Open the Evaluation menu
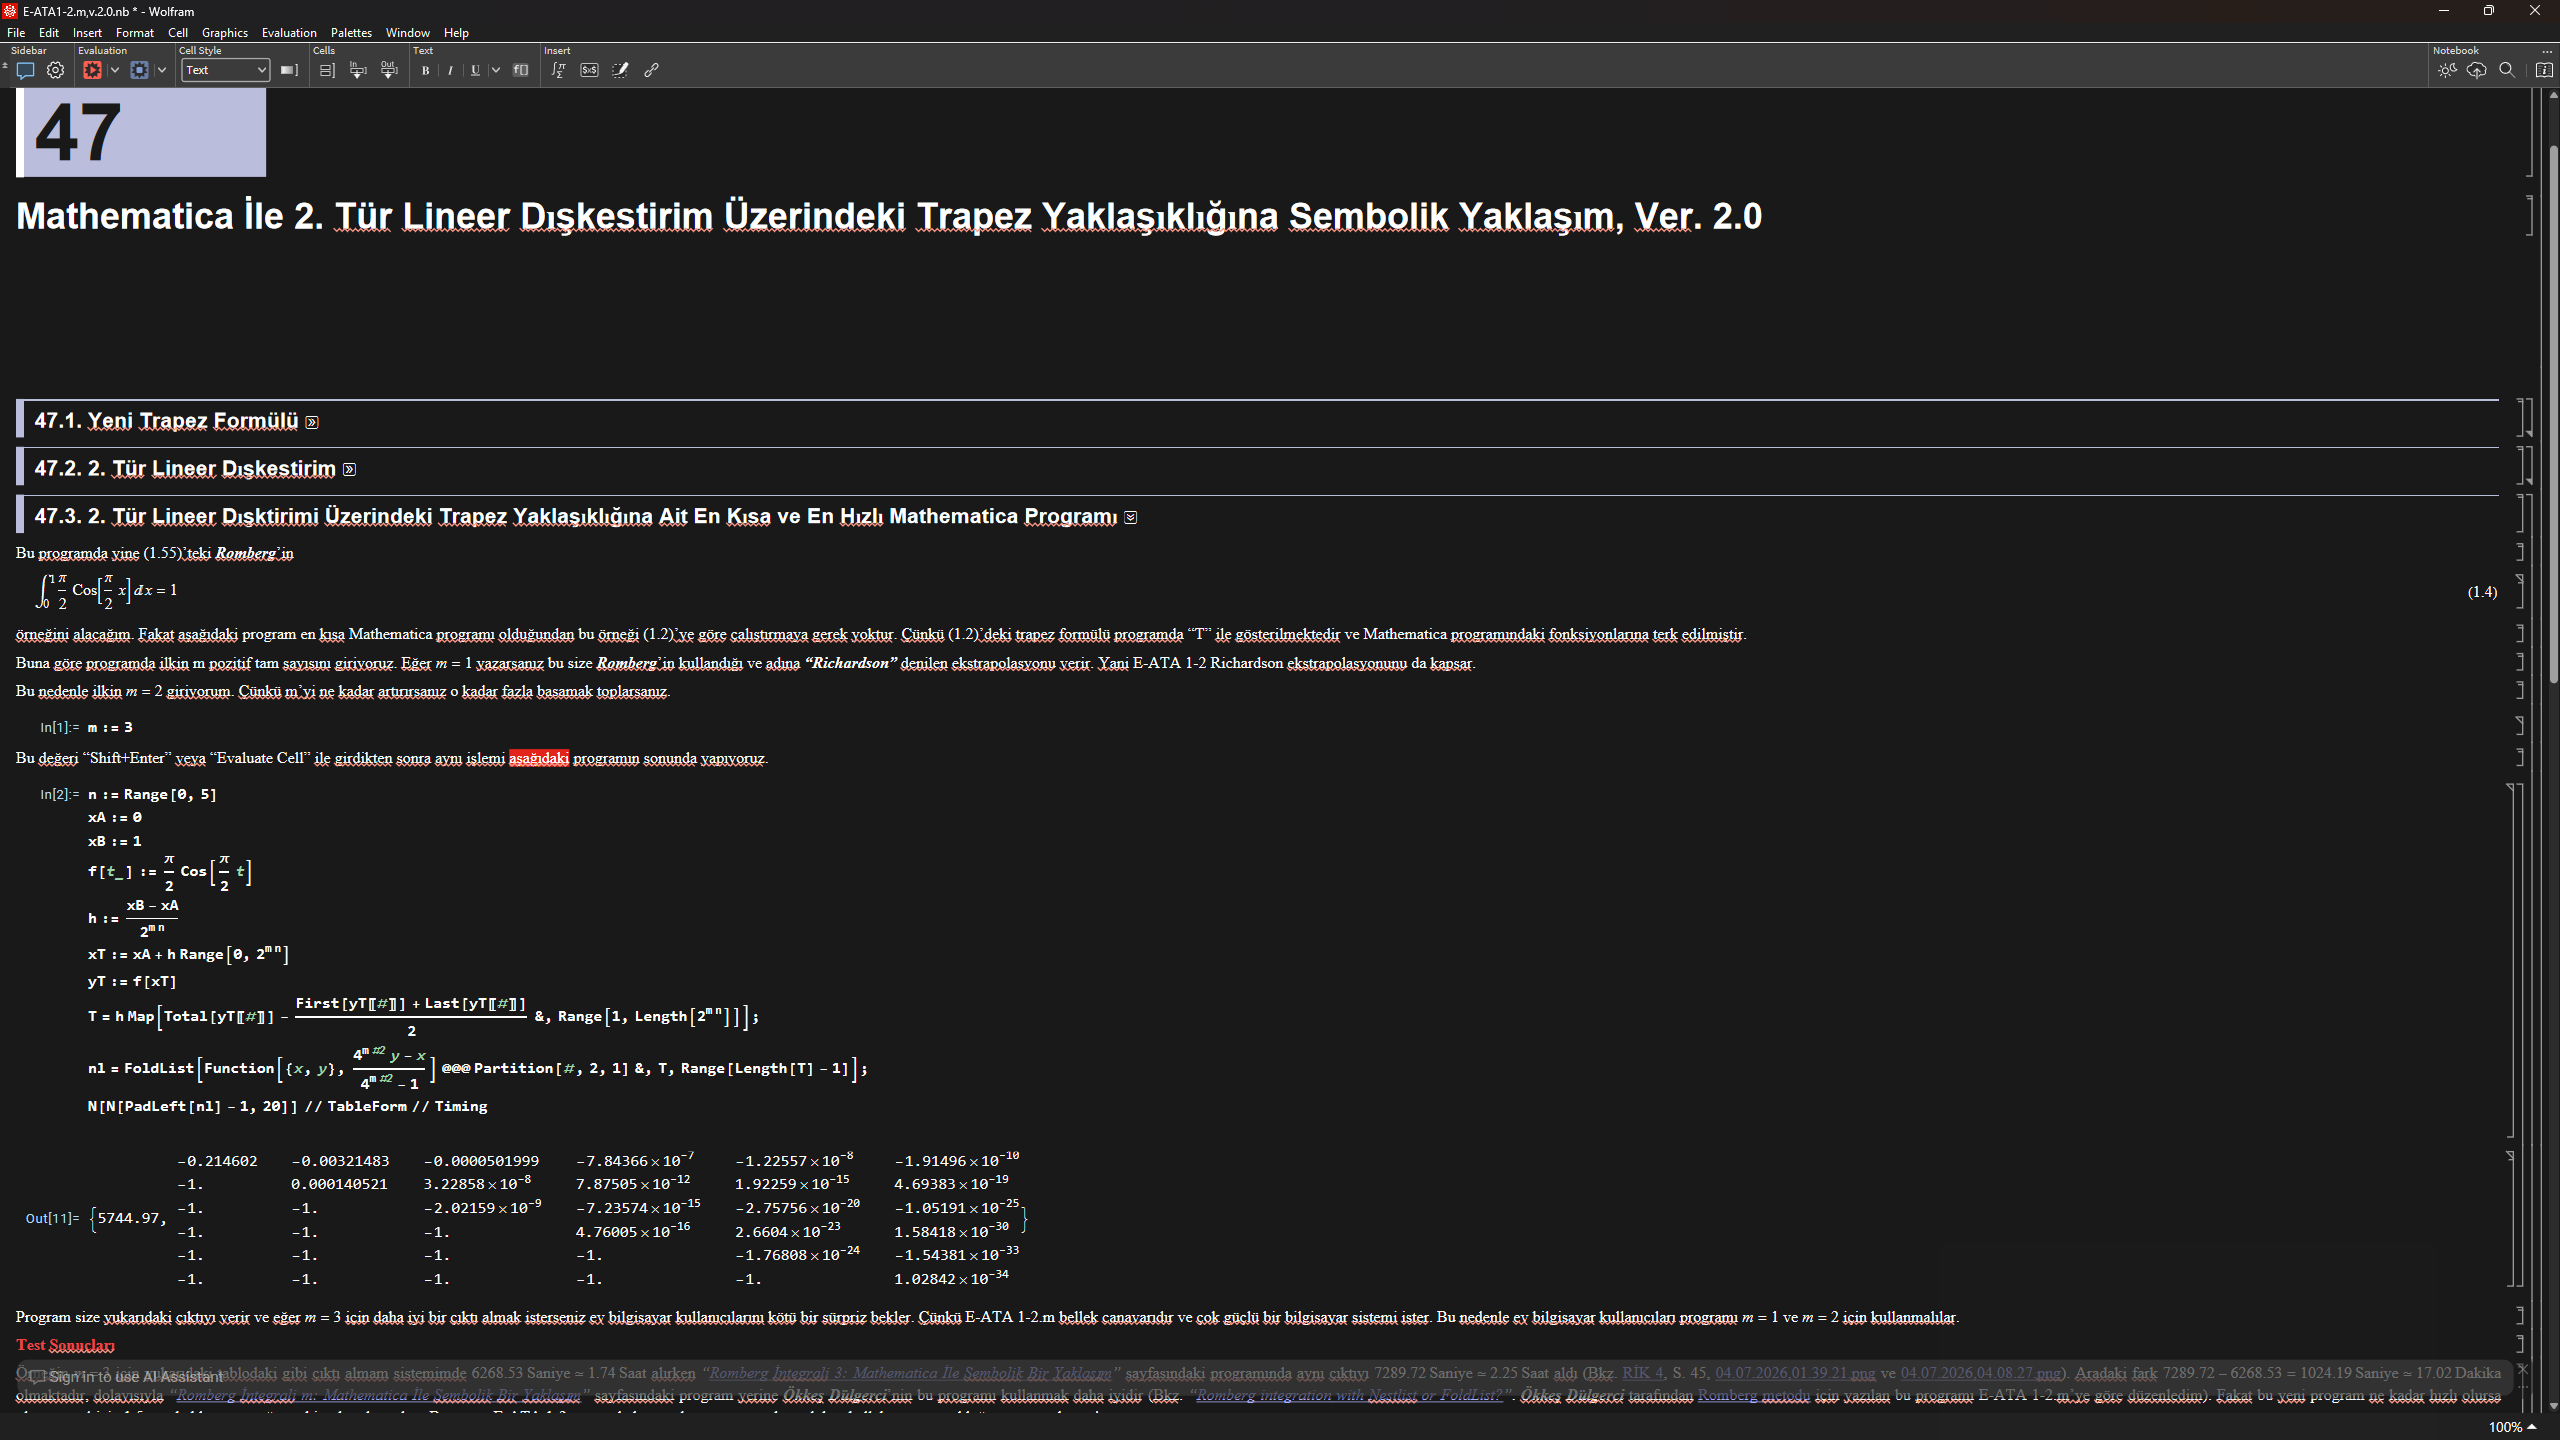 [289, 33]
